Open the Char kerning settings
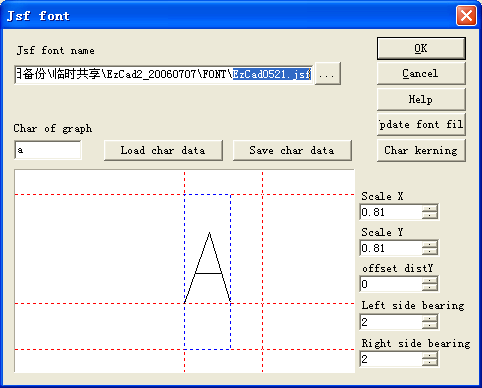This screenshot has width=482, height=388. pyautogui.click(x=421, y=150)
